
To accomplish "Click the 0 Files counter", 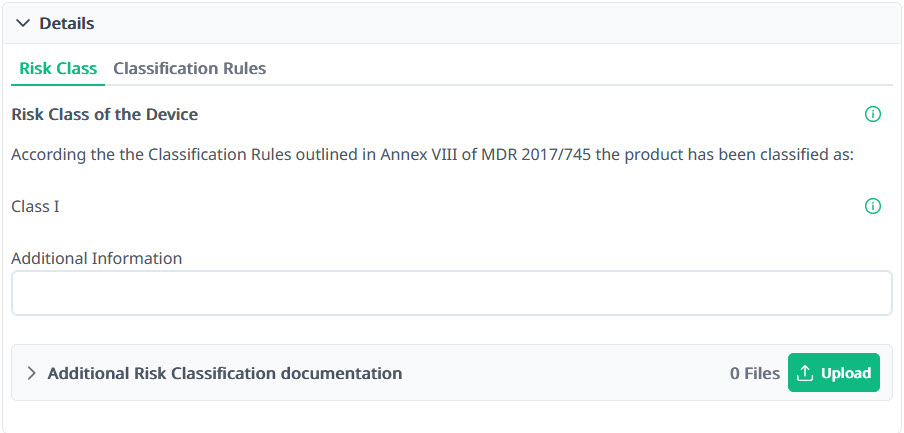I will [x=754, y=374].
